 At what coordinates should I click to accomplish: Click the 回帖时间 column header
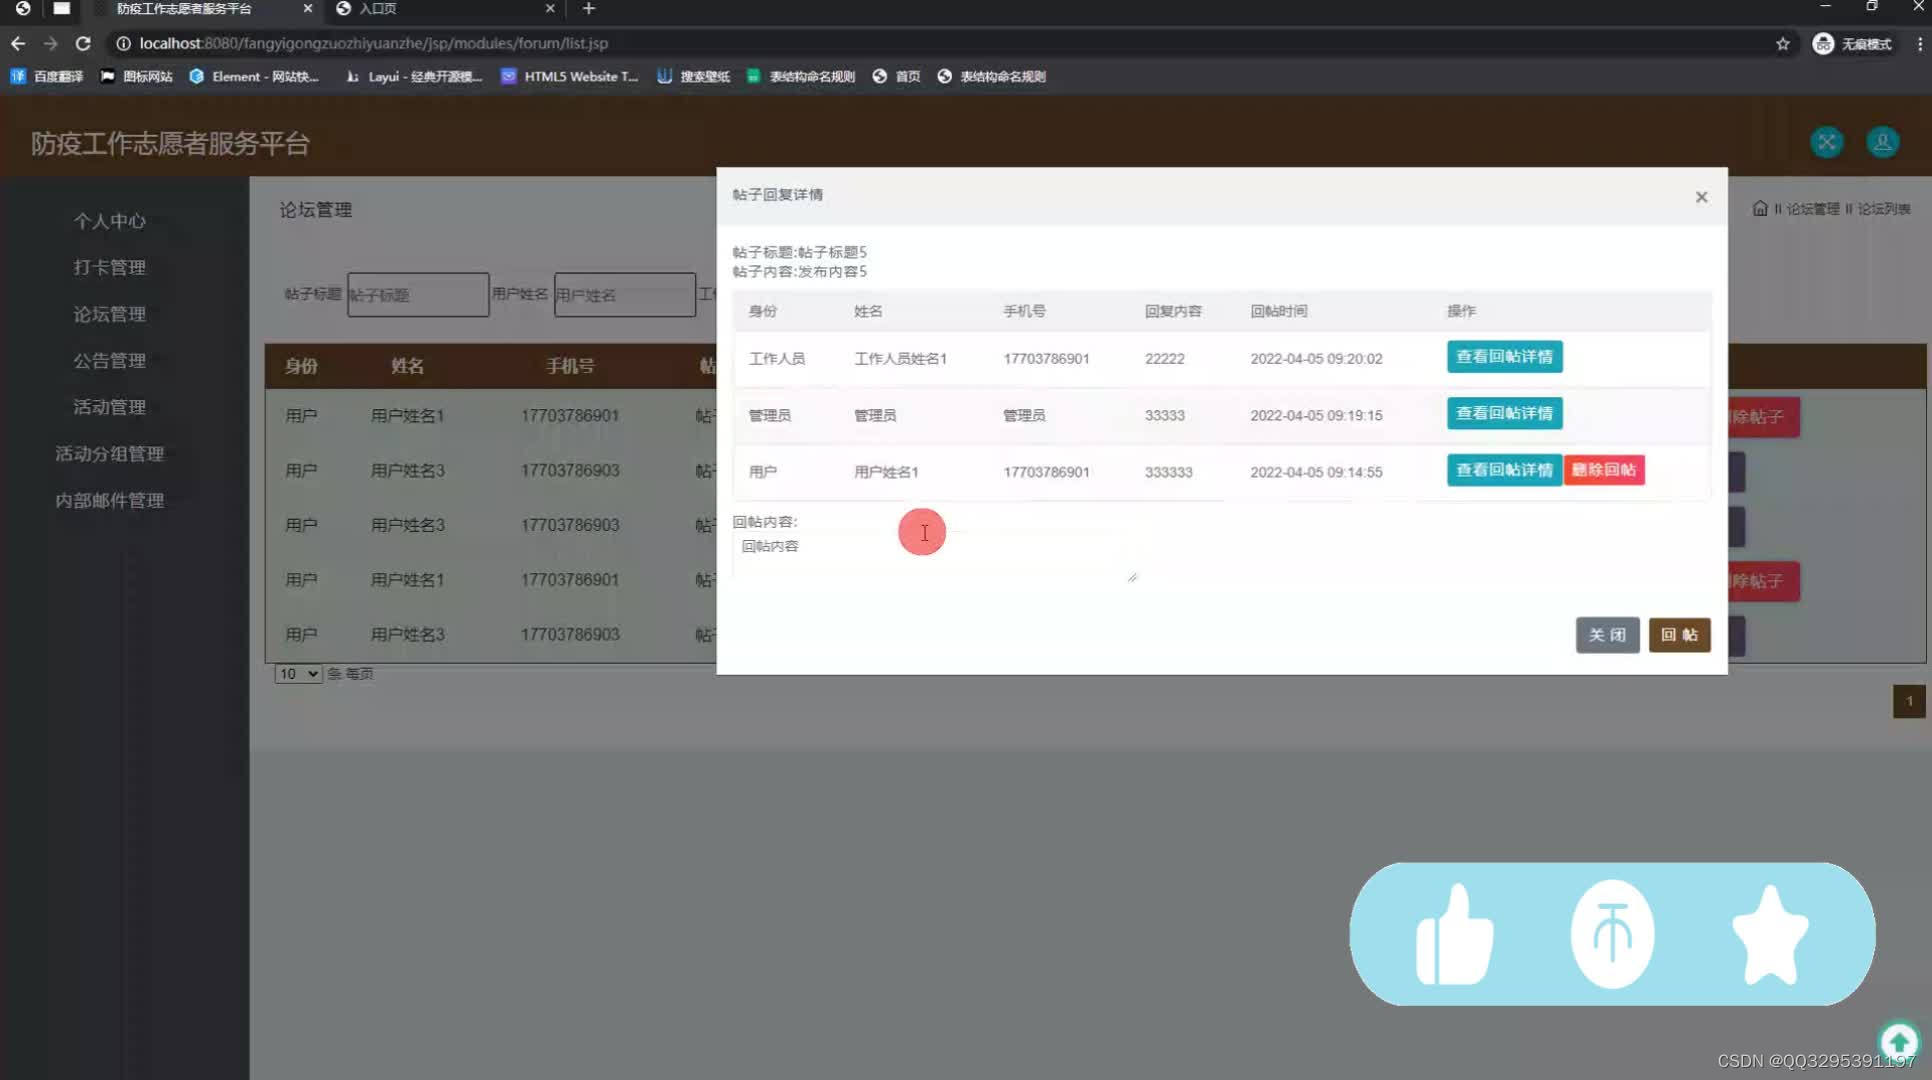point(1278,311)
